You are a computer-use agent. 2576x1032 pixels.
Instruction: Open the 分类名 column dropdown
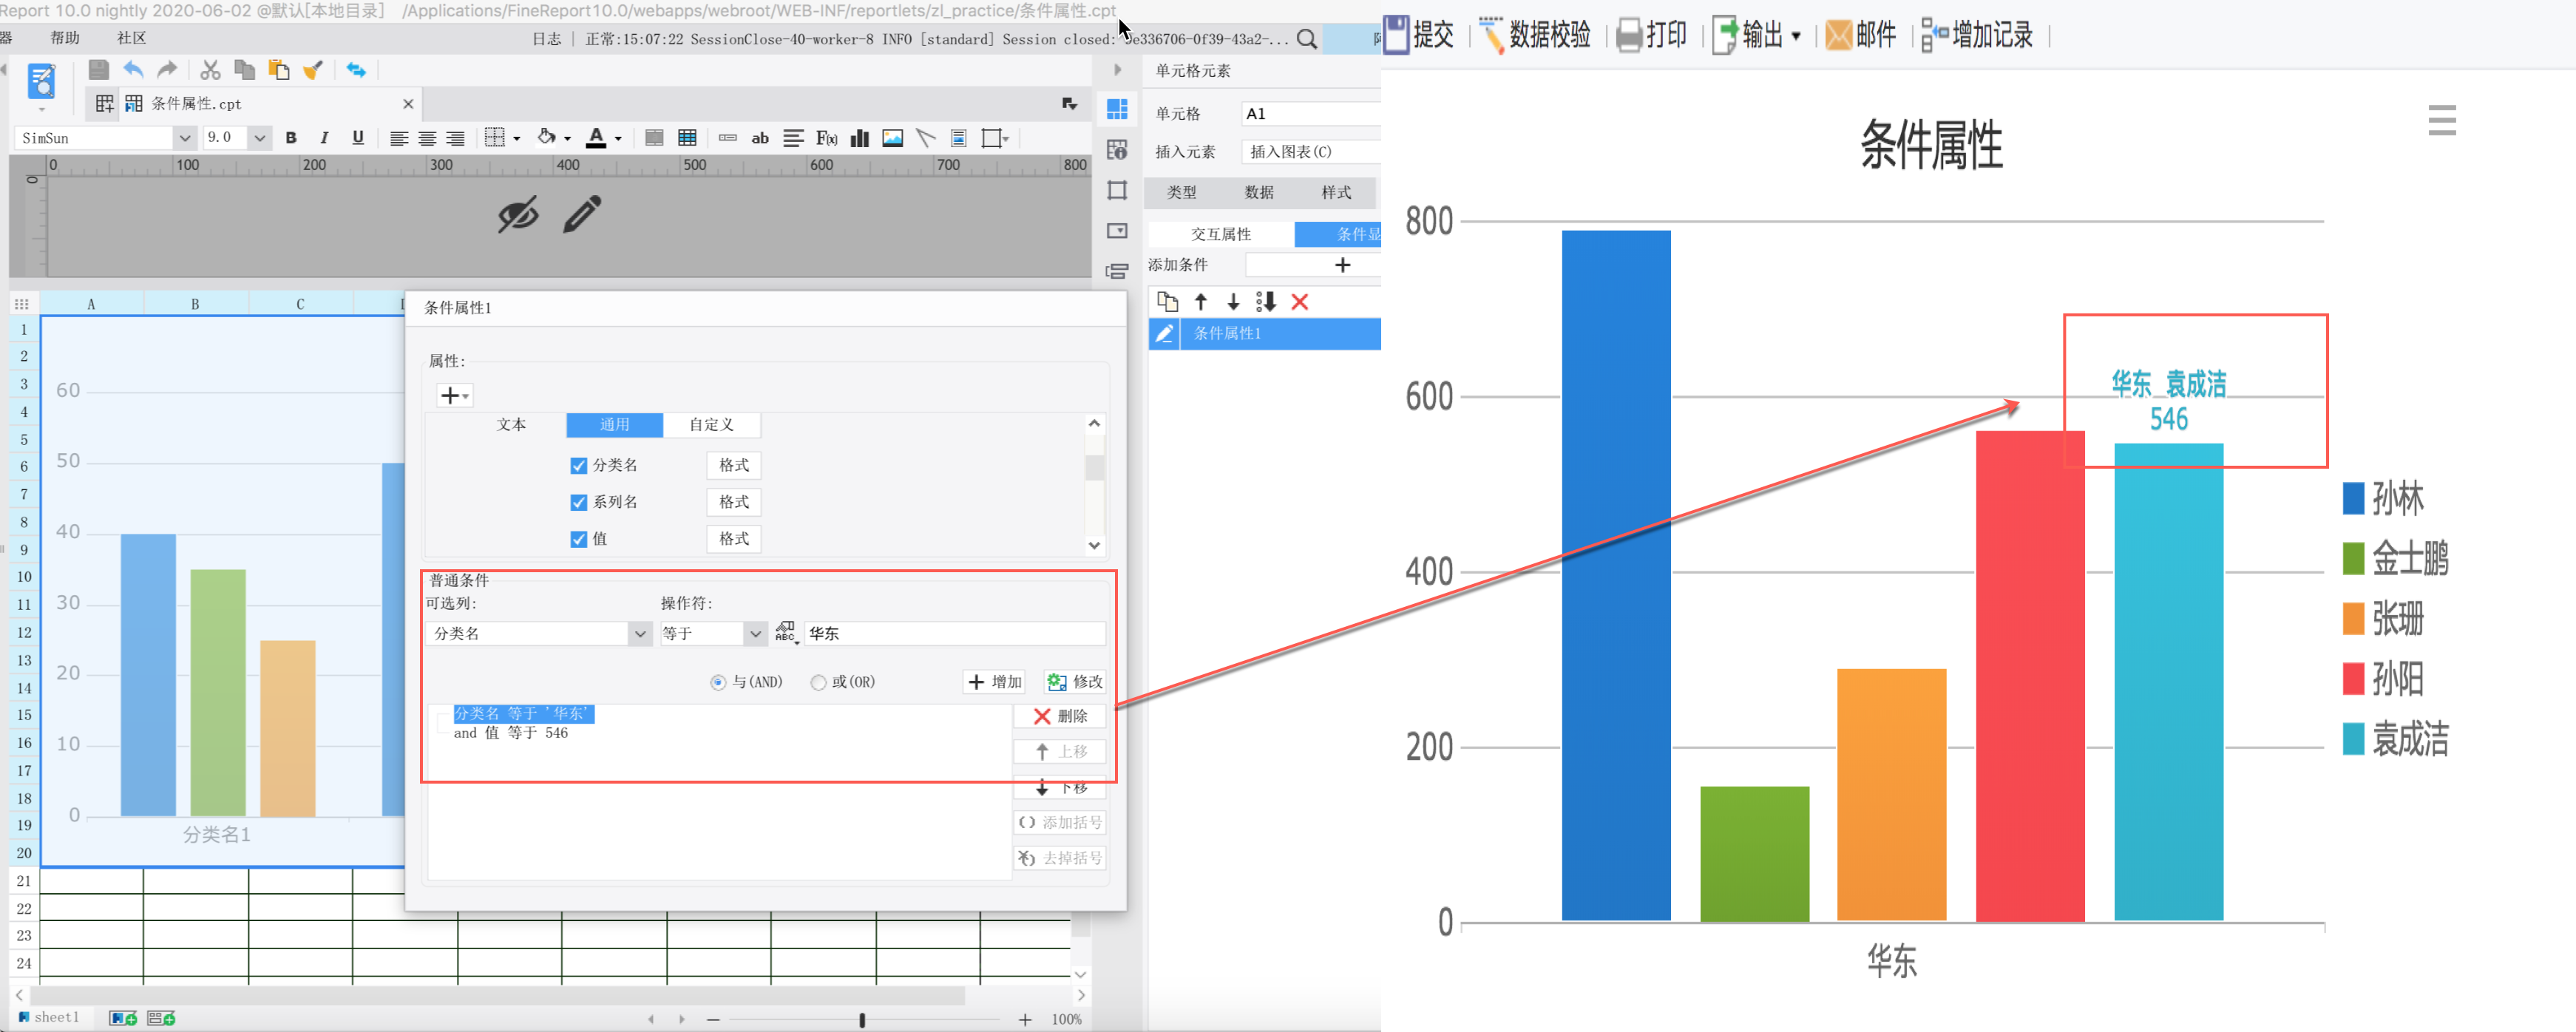(640, 634)
